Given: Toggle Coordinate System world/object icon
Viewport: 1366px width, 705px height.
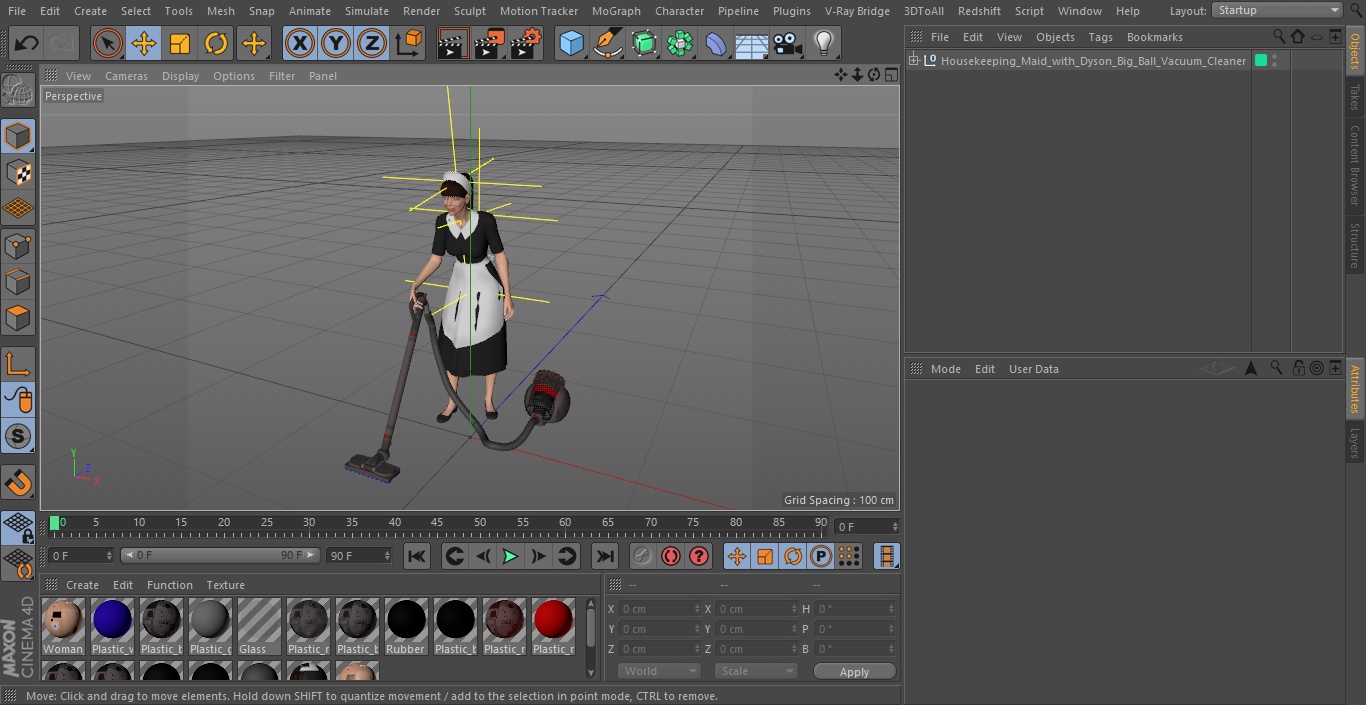Looking at the screenshot, I should (x=408, y=43).
